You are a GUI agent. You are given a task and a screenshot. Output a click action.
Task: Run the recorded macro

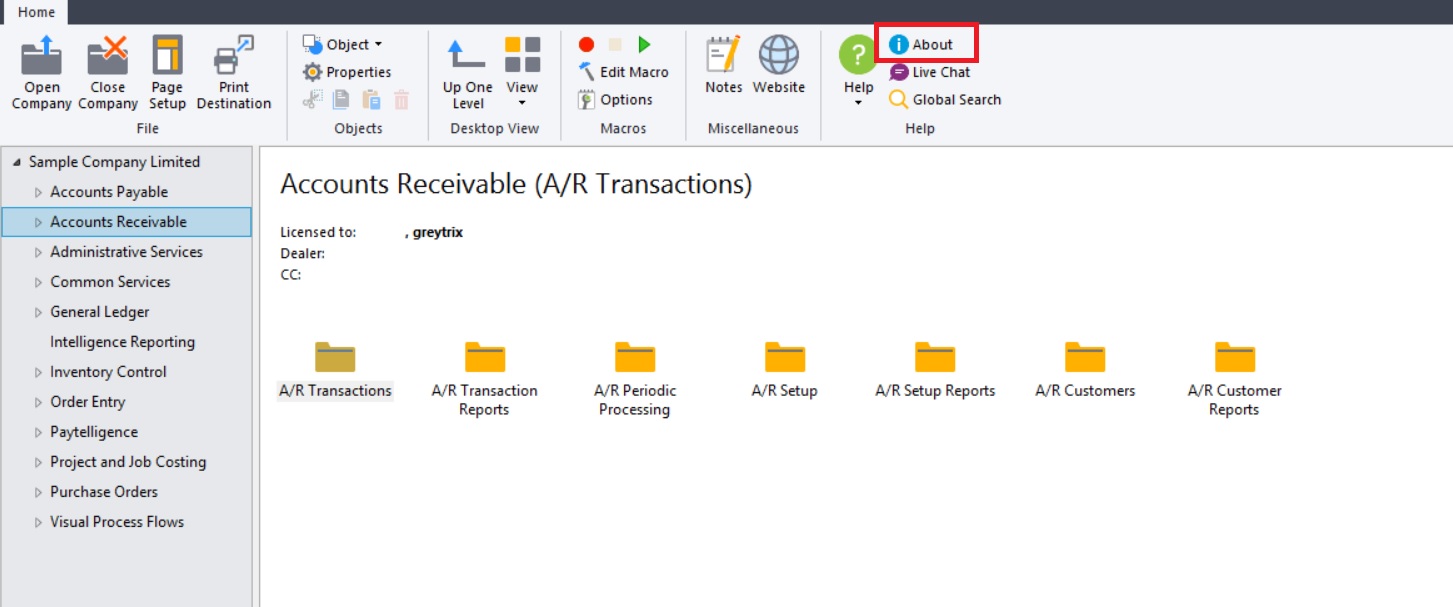pos(645,44)
